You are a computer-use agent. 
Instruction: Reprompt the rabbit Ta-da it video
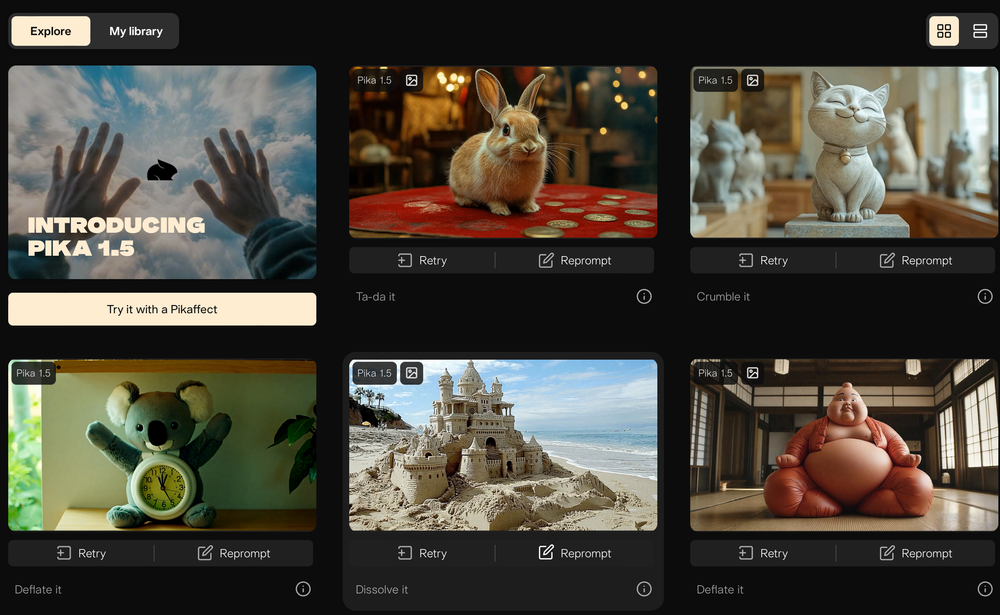[575, 260]
